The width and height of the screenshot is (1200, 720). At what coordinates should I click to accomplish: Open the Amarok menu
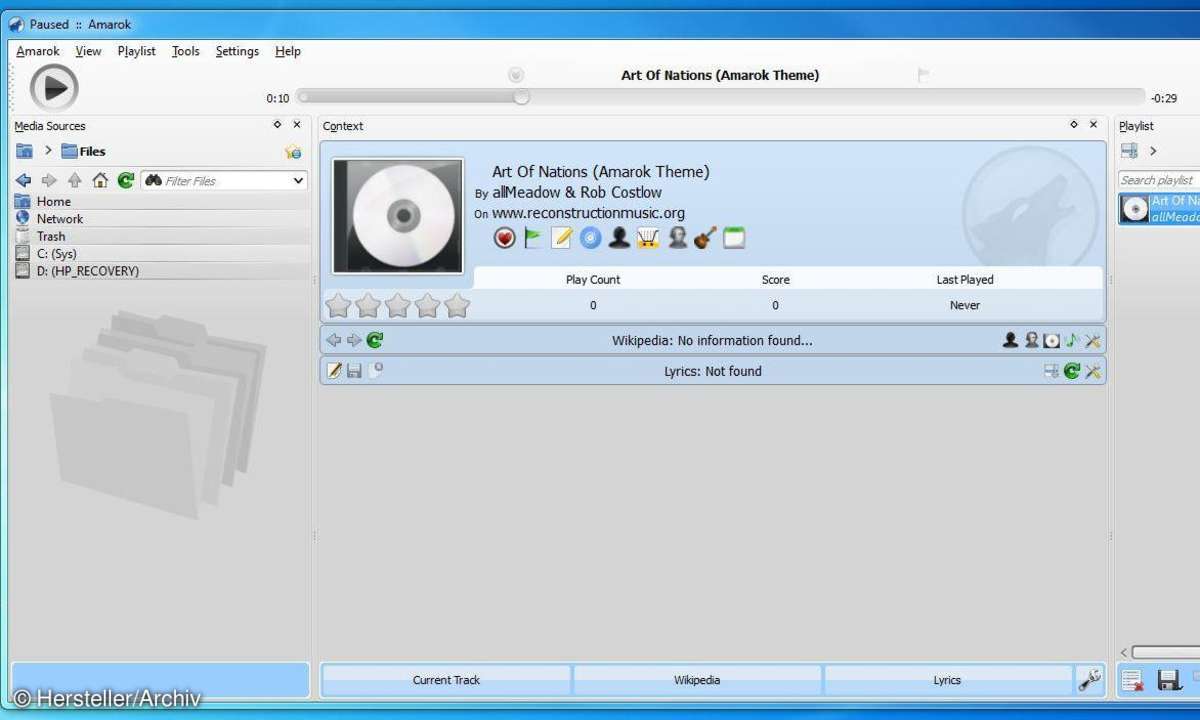click(x=38, y=51)
